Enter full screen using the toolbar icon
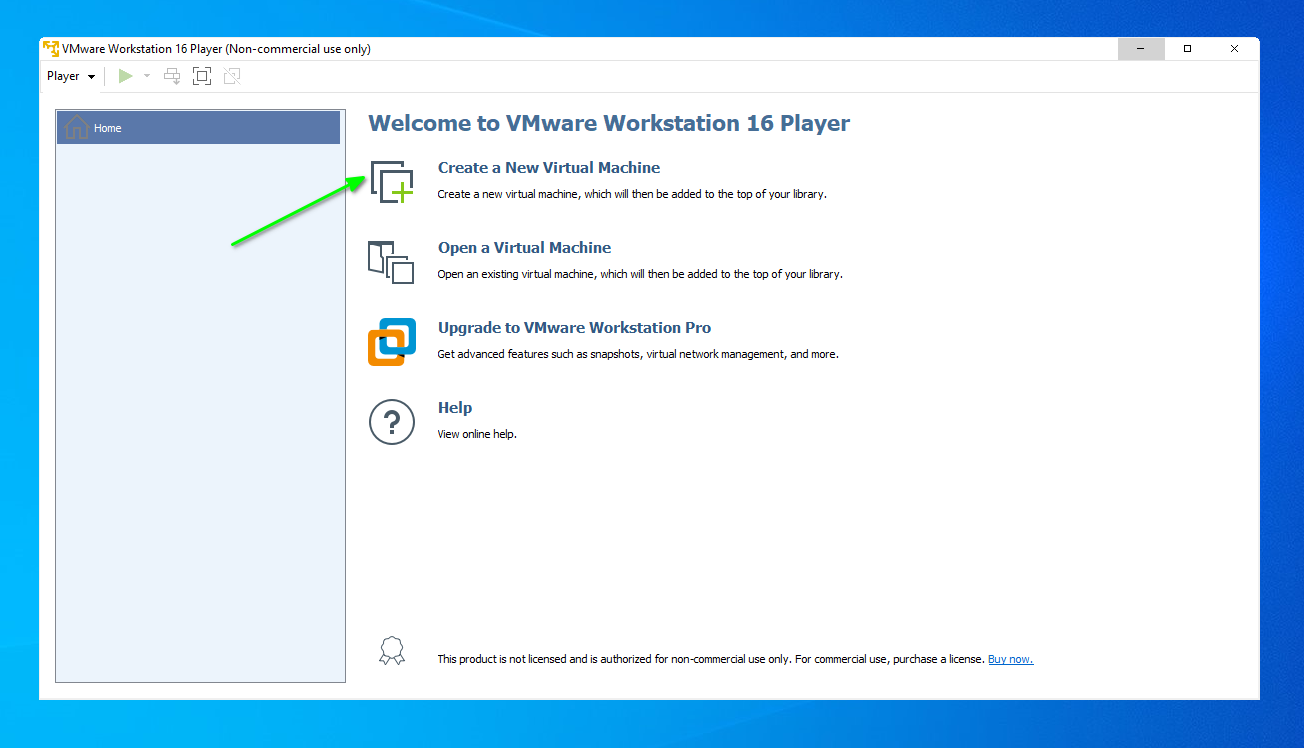 pos(201,75)
